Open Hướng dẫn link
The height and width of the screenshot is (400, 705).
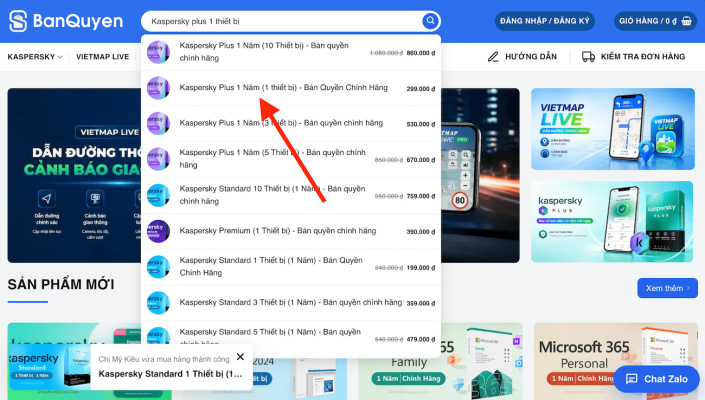pos(522,57)
